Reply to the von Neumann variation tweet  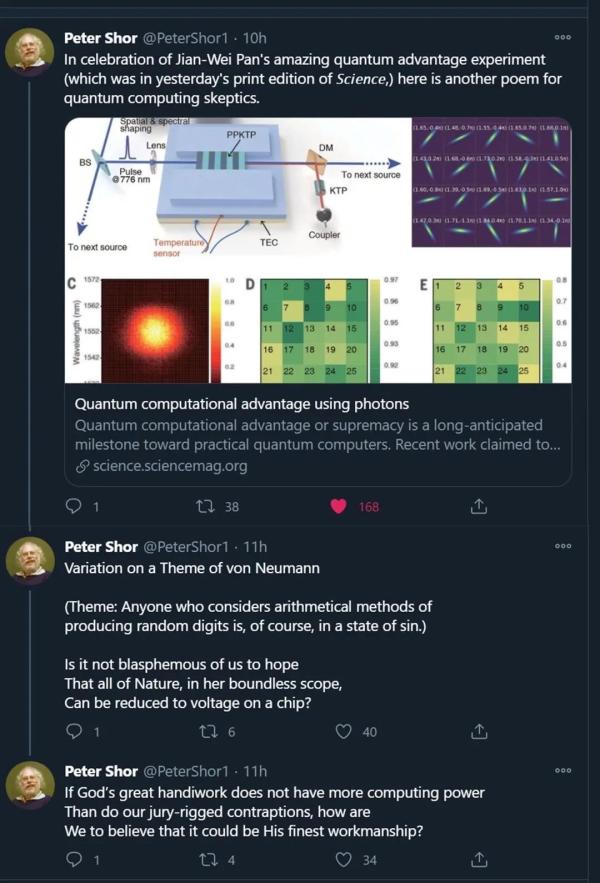(x=73, y=732)
